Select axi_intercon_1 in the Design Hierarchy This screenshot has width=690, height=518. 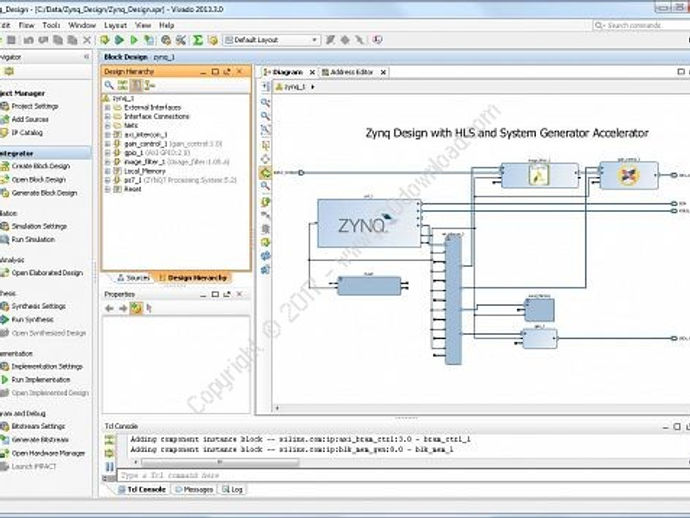click(146, 135)
